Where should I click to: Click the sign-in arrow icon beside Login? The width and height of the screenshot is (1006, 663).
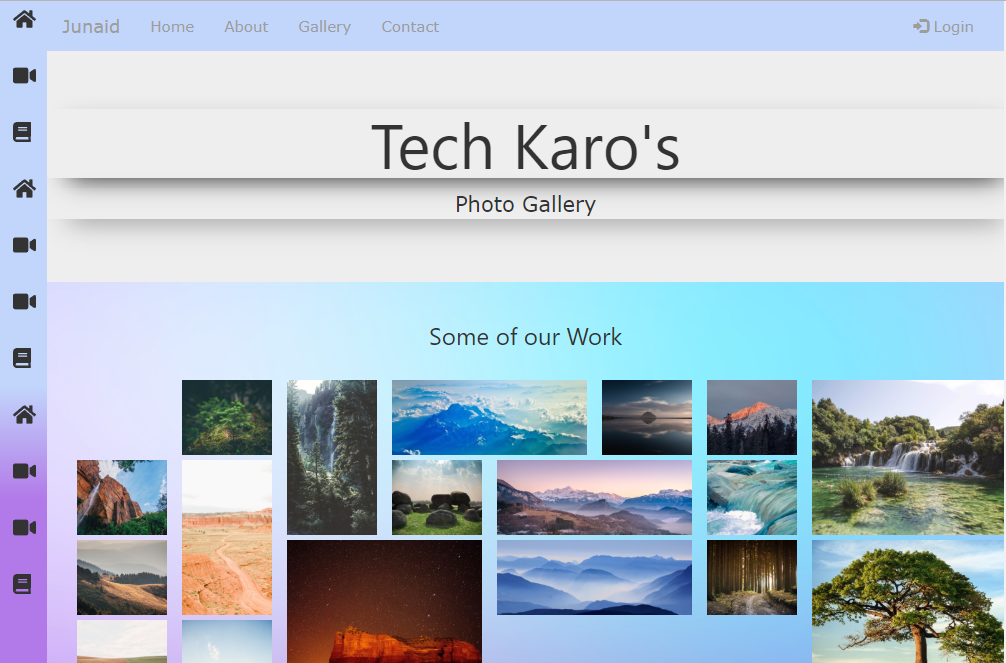(x=921, y=27)
